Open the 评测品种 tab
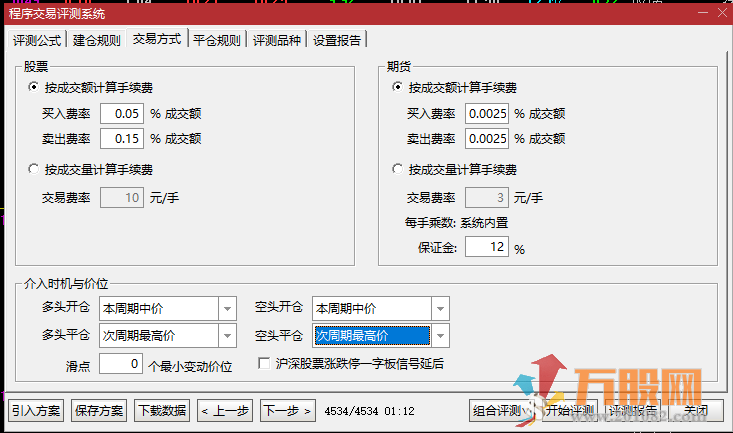This screenshot has height=433, width=733. (x=277, y=40)
